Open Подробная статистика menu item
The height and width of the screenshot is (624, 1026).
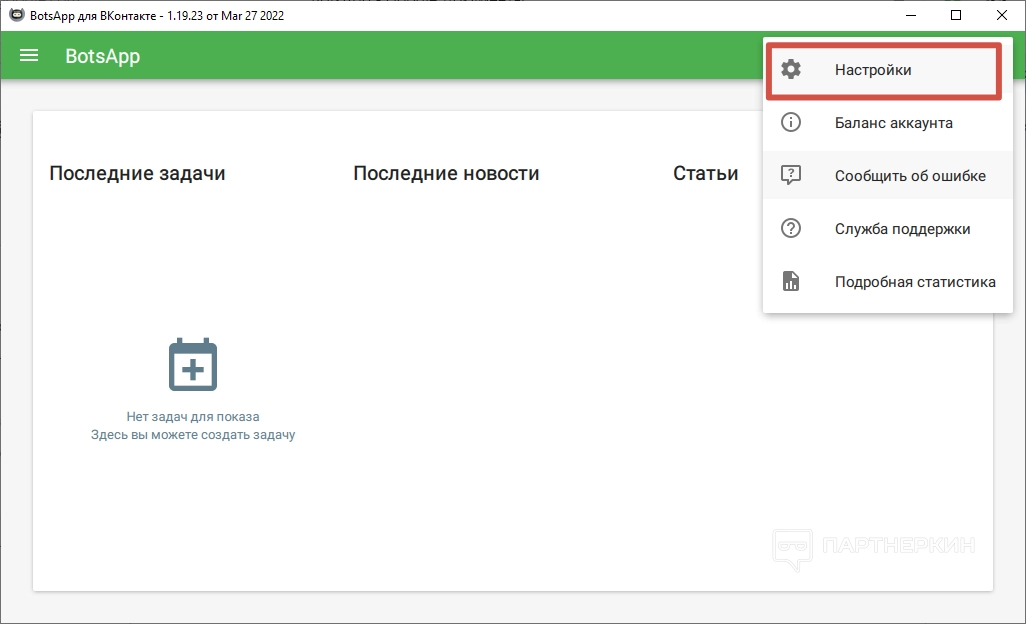(x=888, y=281)
